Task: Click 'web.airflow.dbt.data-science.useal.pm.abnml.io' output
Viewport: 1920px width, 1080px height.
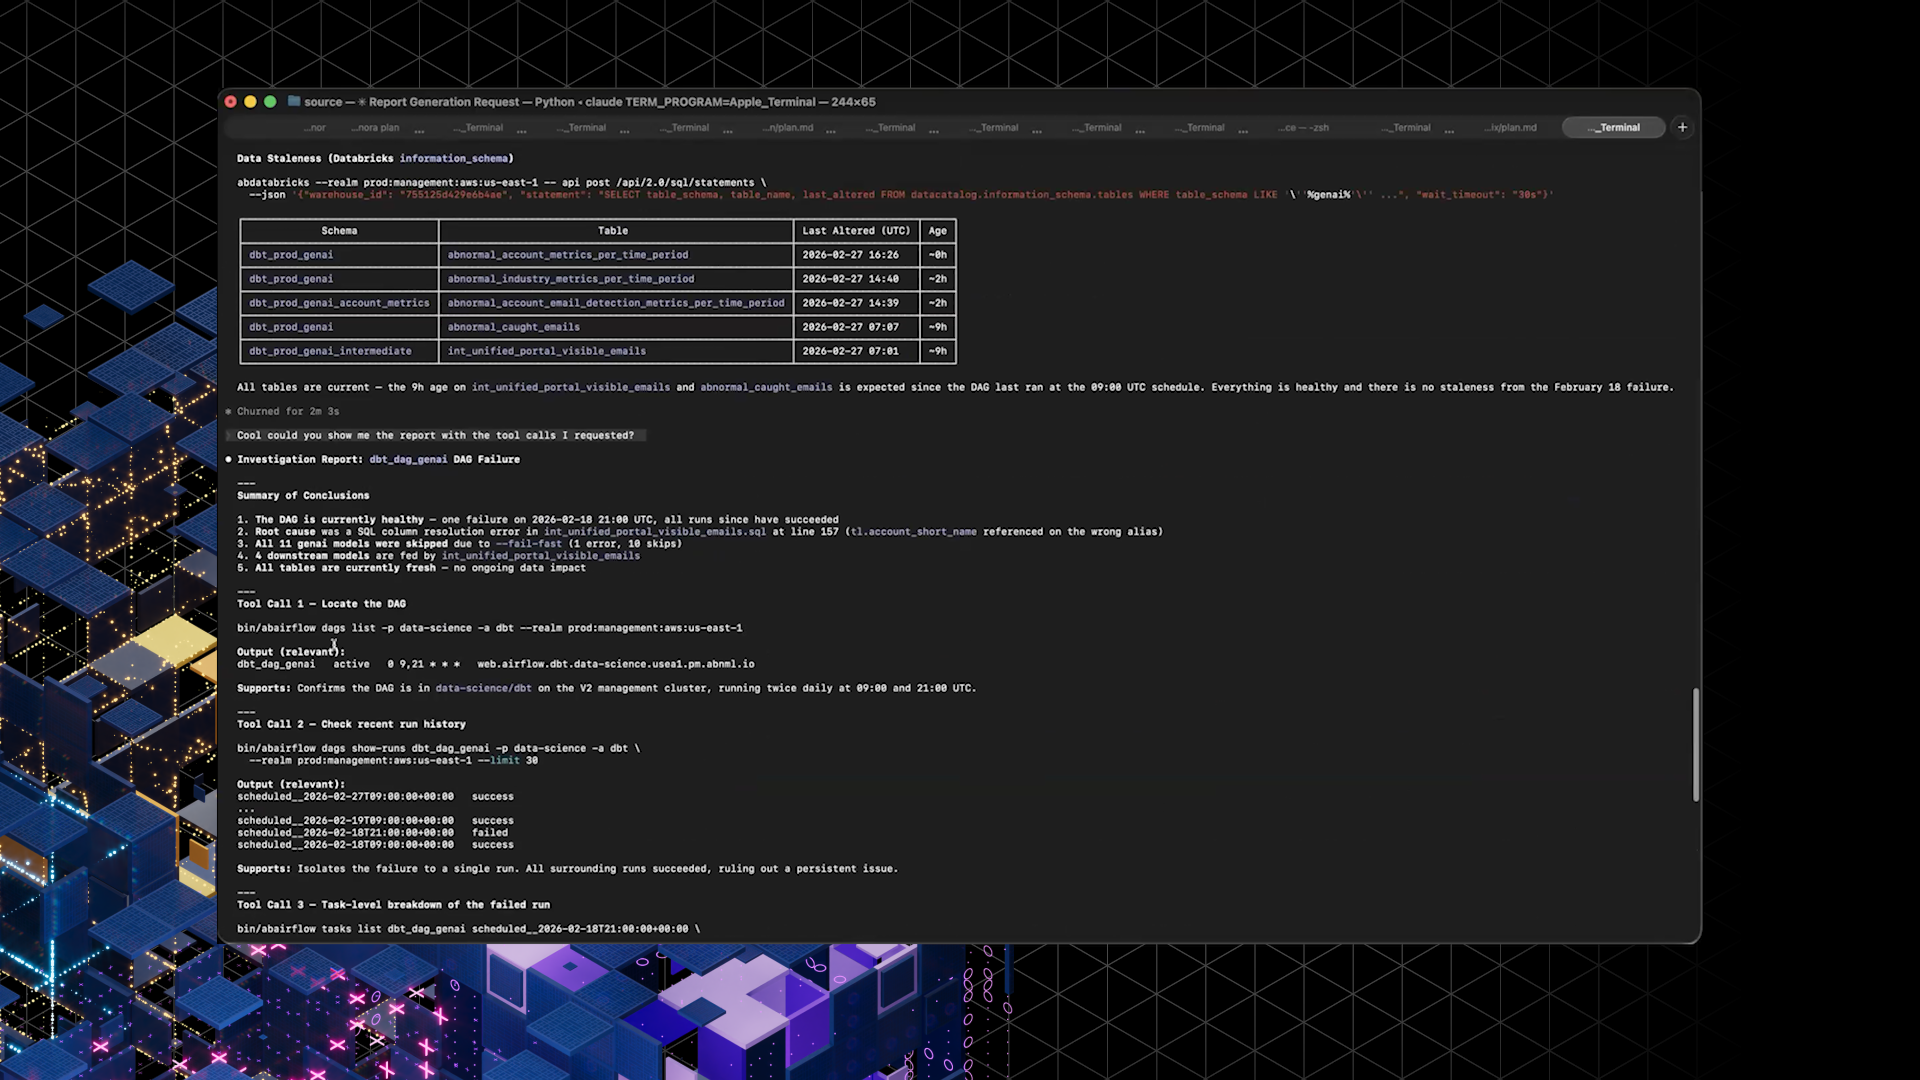Action: point(615,664)
